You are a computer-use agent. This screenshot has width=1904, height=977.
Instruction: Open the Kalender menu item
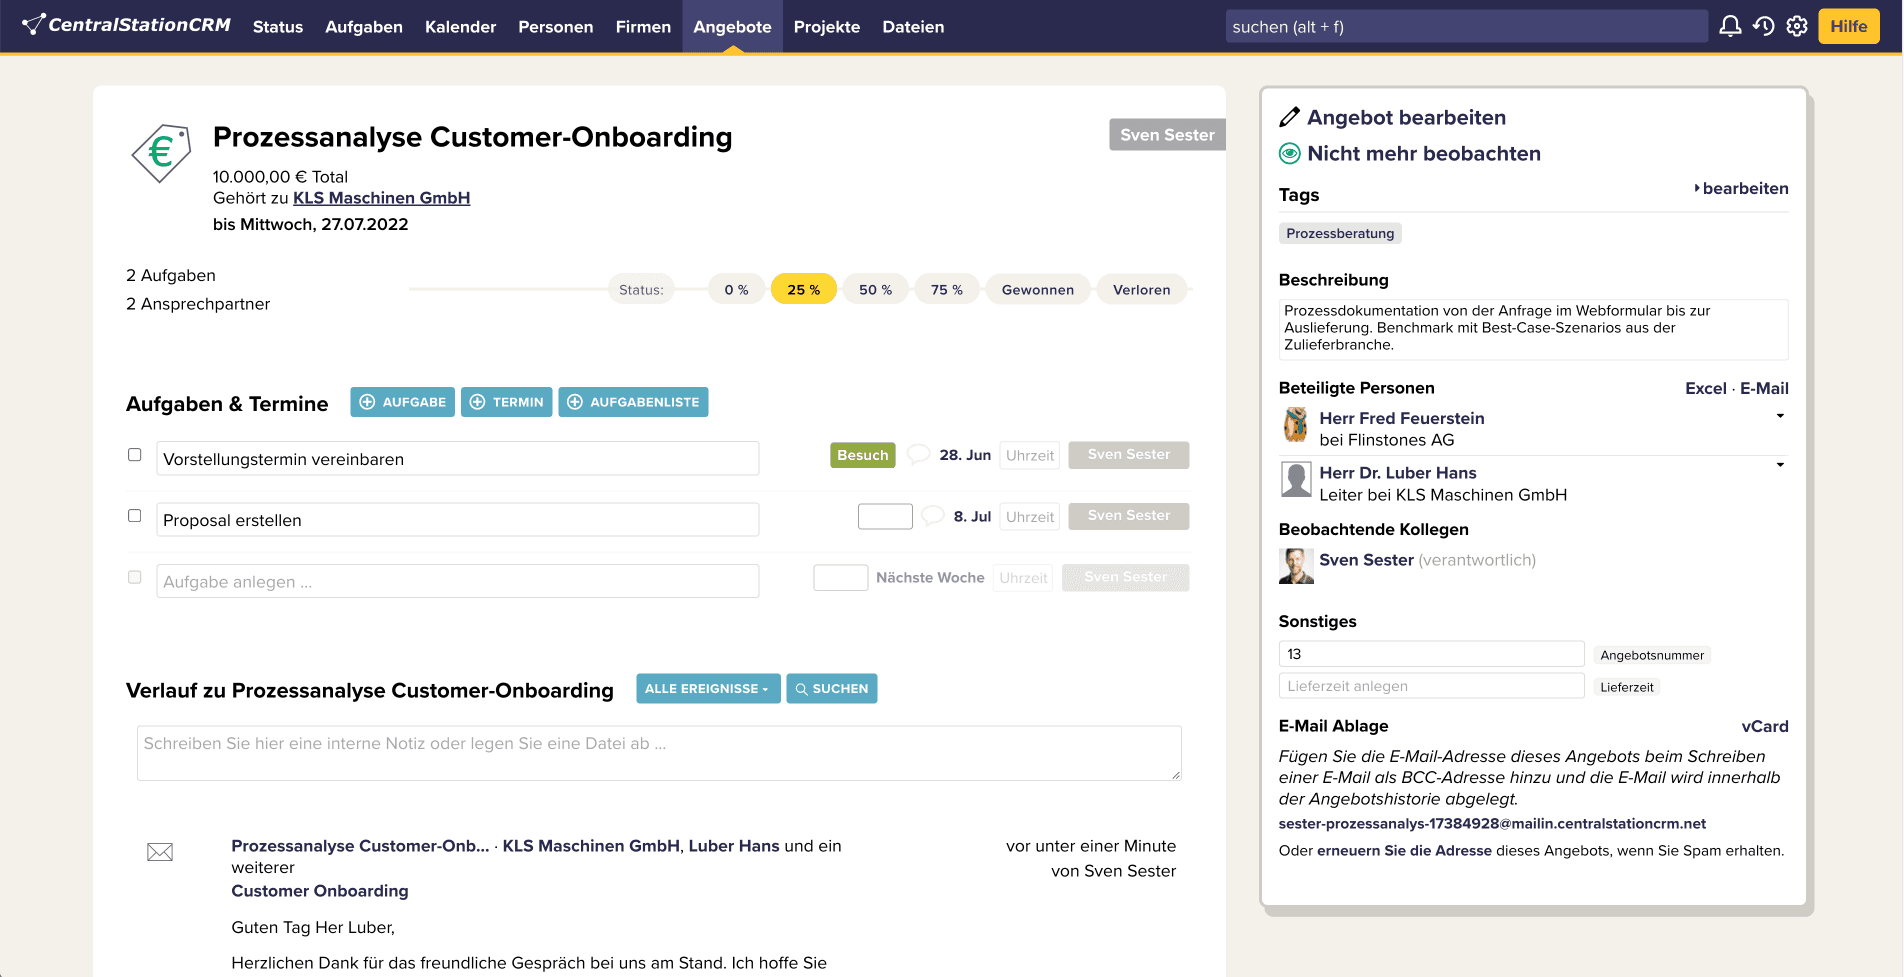tap(460, 27)
